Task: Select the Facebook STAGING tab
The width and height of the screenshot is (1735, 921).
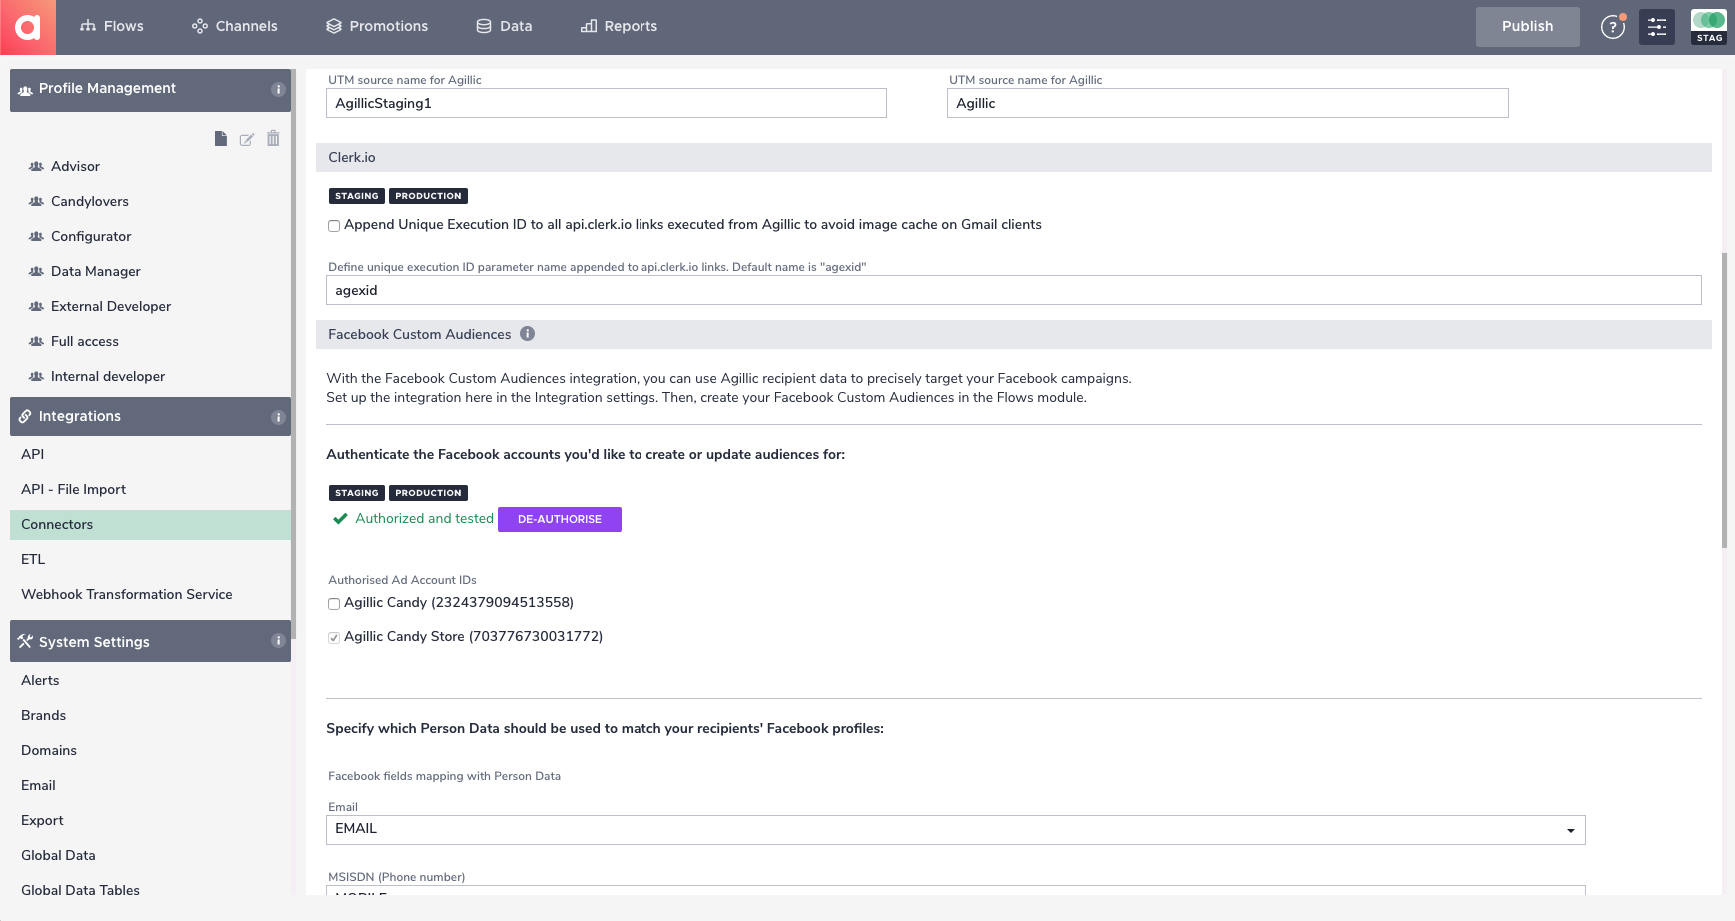Action: [x=357, y=493]
